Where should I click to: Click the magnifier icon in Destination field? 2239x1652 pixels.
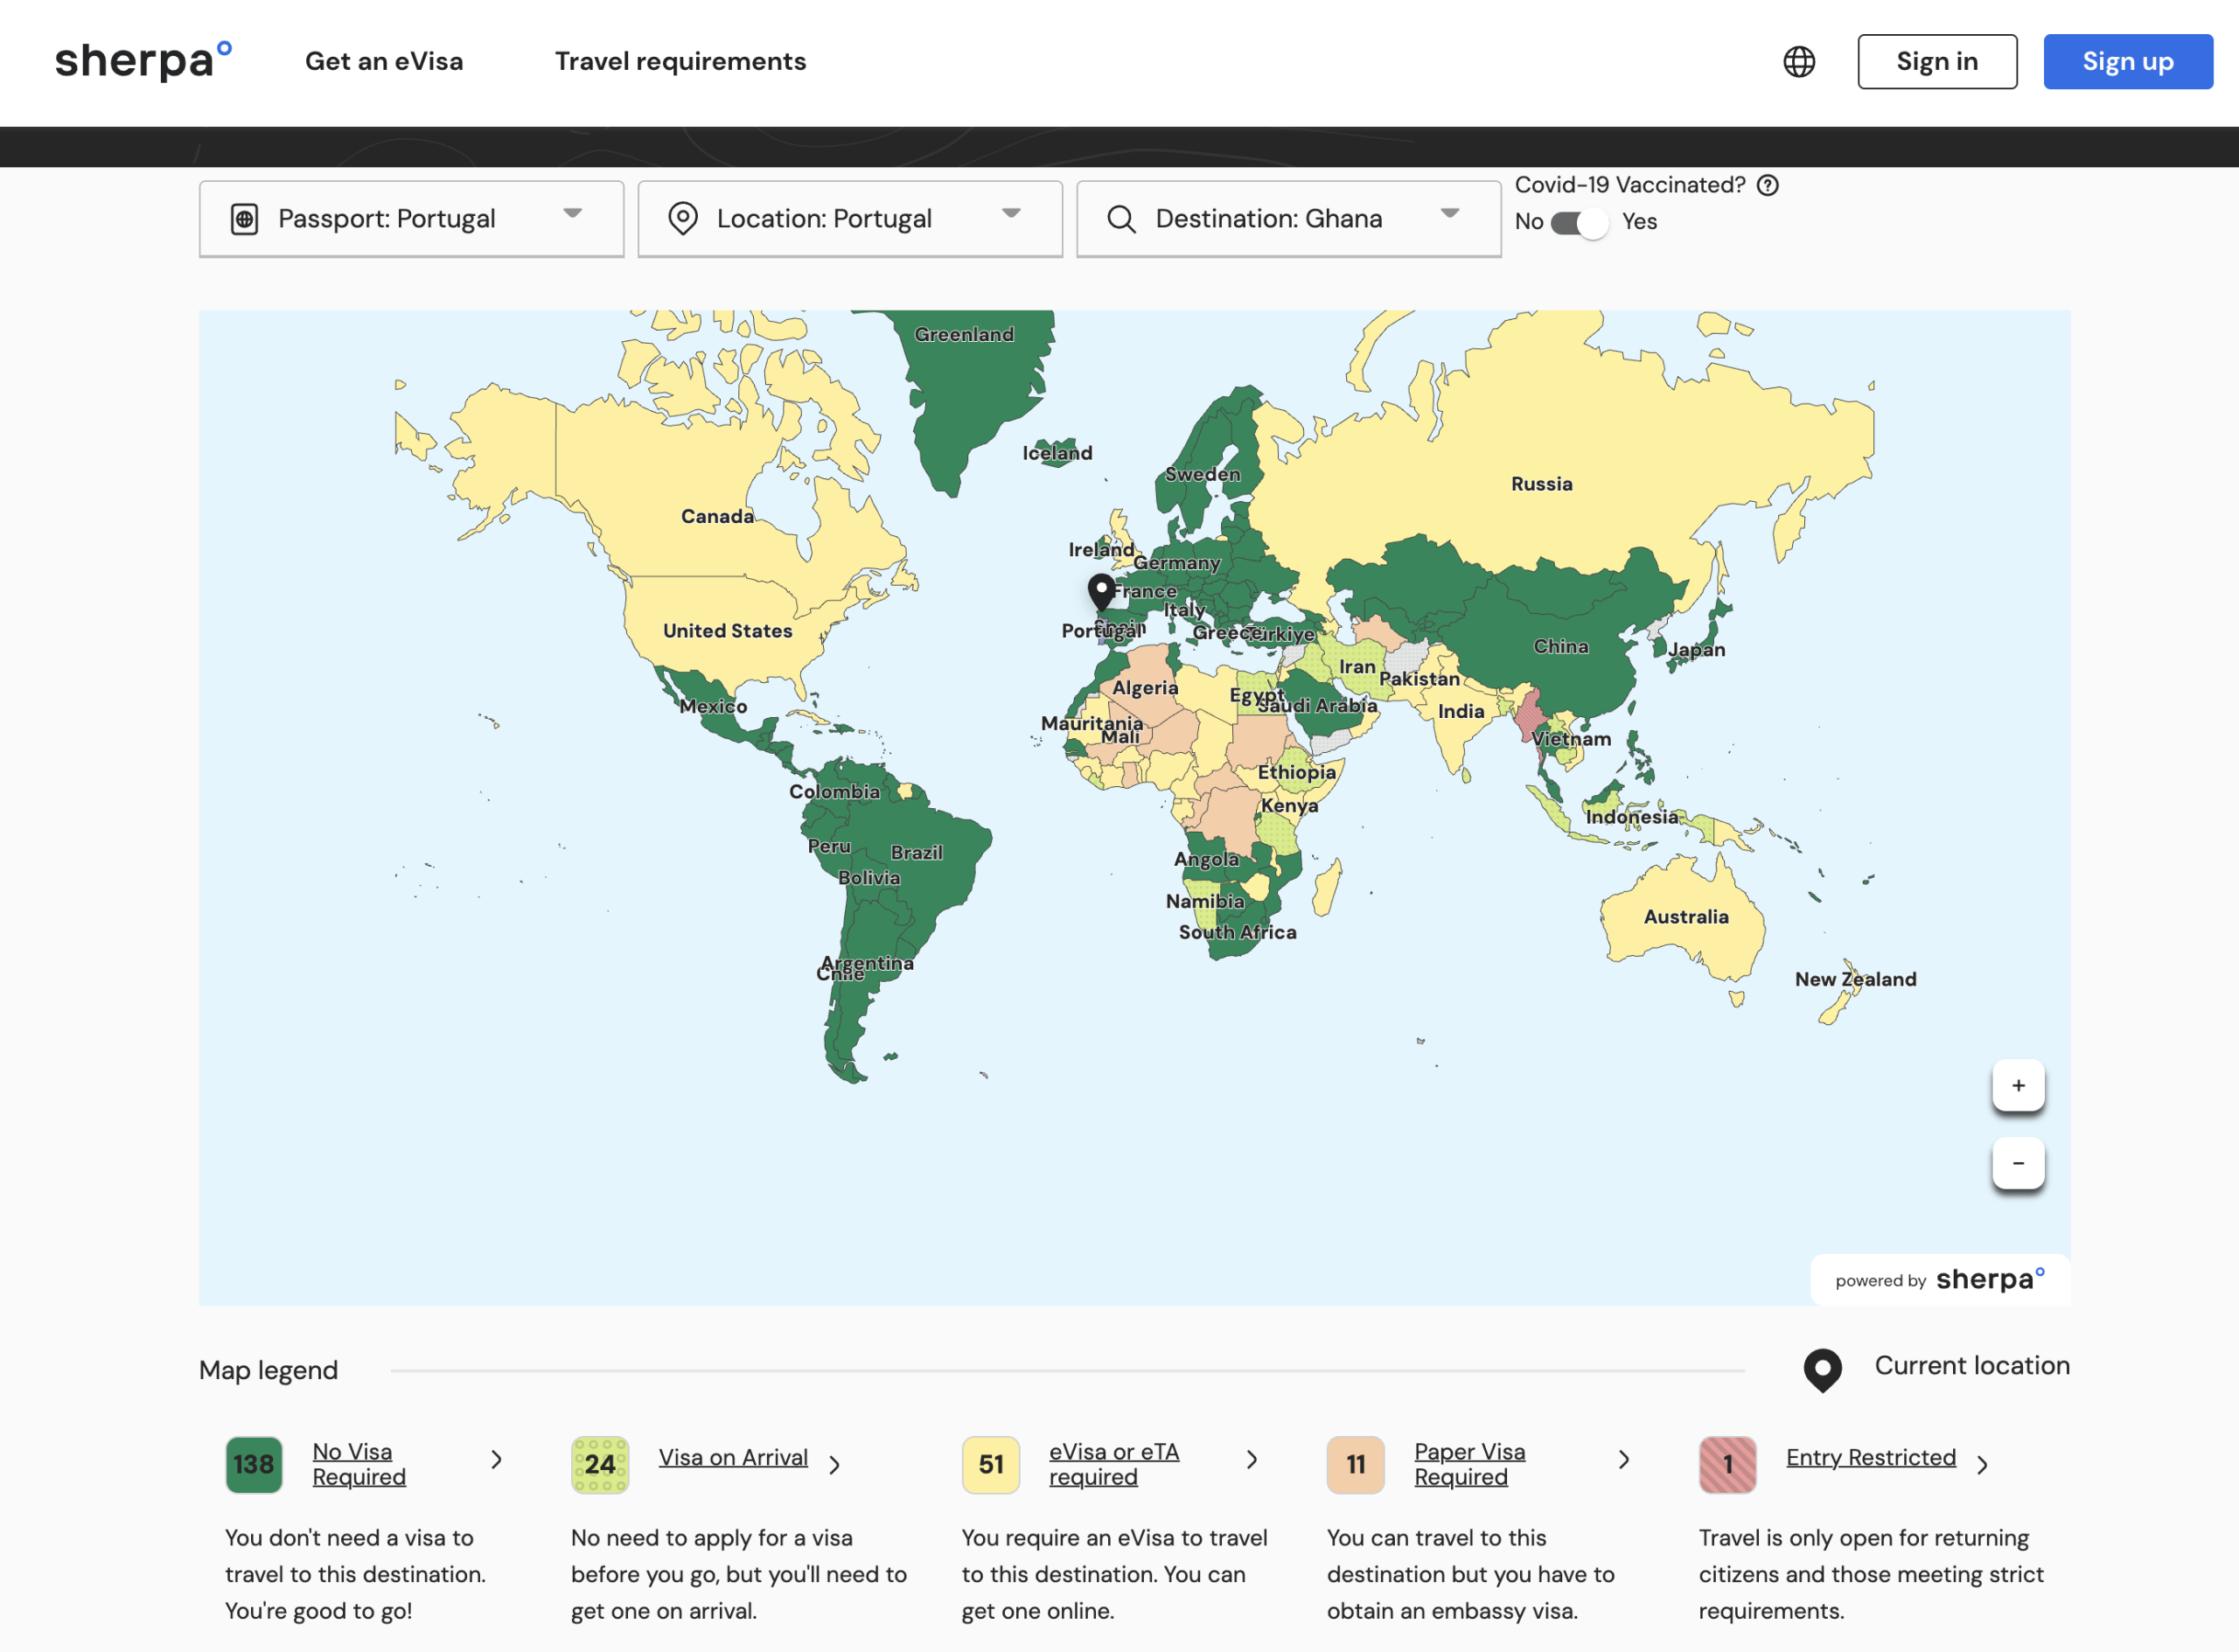pos(1121,219)
